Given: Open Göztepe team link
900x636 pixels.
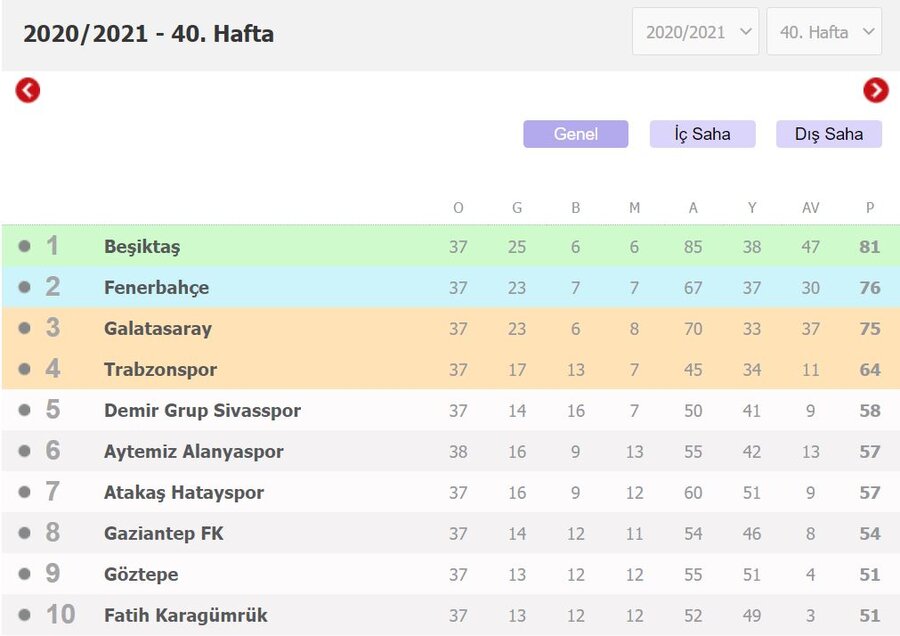Looking at the screenshot, I should tap(141, 575).
